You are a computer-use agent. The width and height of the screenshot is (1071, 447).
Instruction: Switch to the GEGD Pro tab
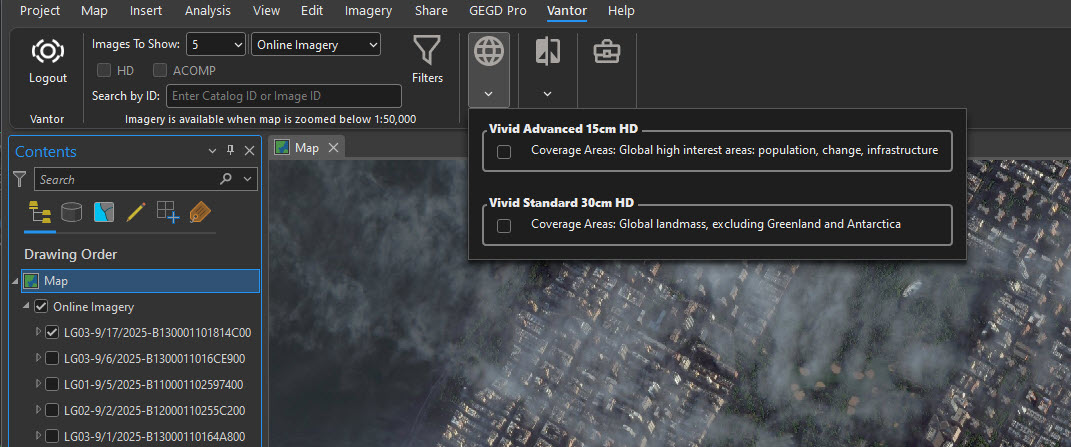(497, 11)
